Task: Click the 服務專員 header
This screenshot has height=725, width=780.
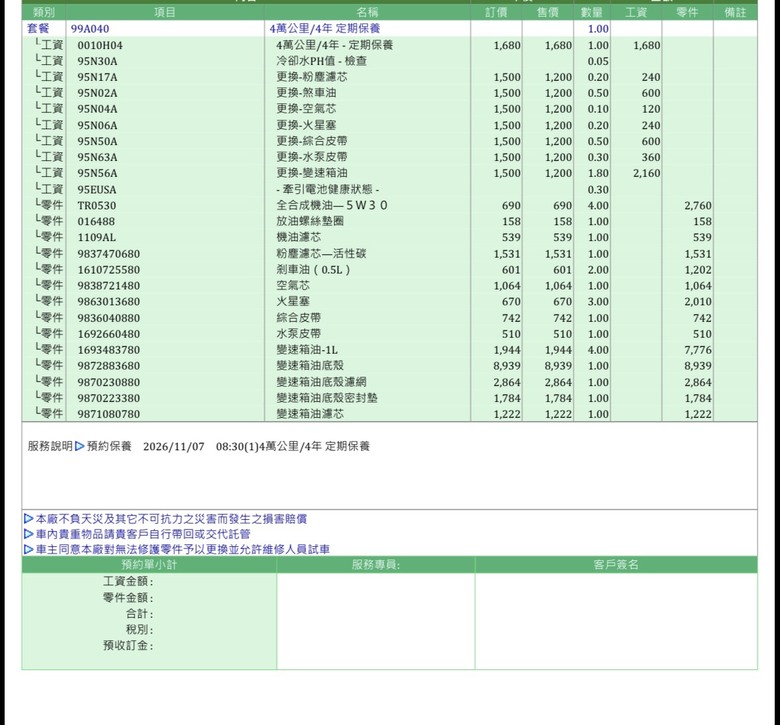Action: pos(376,565)
